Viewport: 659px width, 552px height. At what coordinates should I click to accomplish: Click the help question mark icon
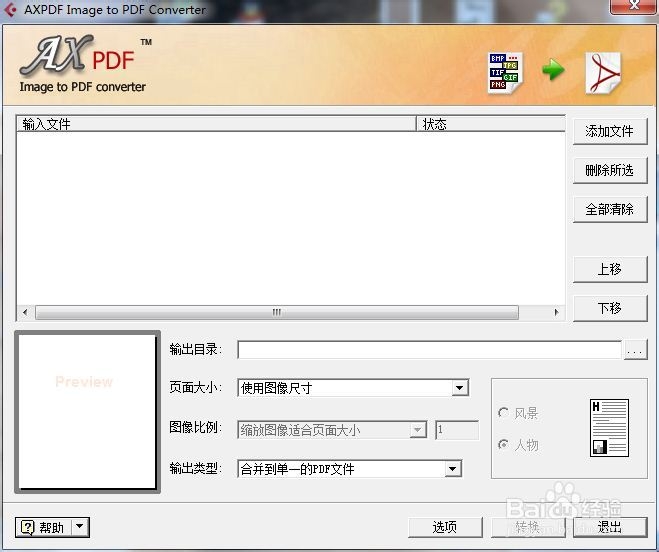click(27, 527)
